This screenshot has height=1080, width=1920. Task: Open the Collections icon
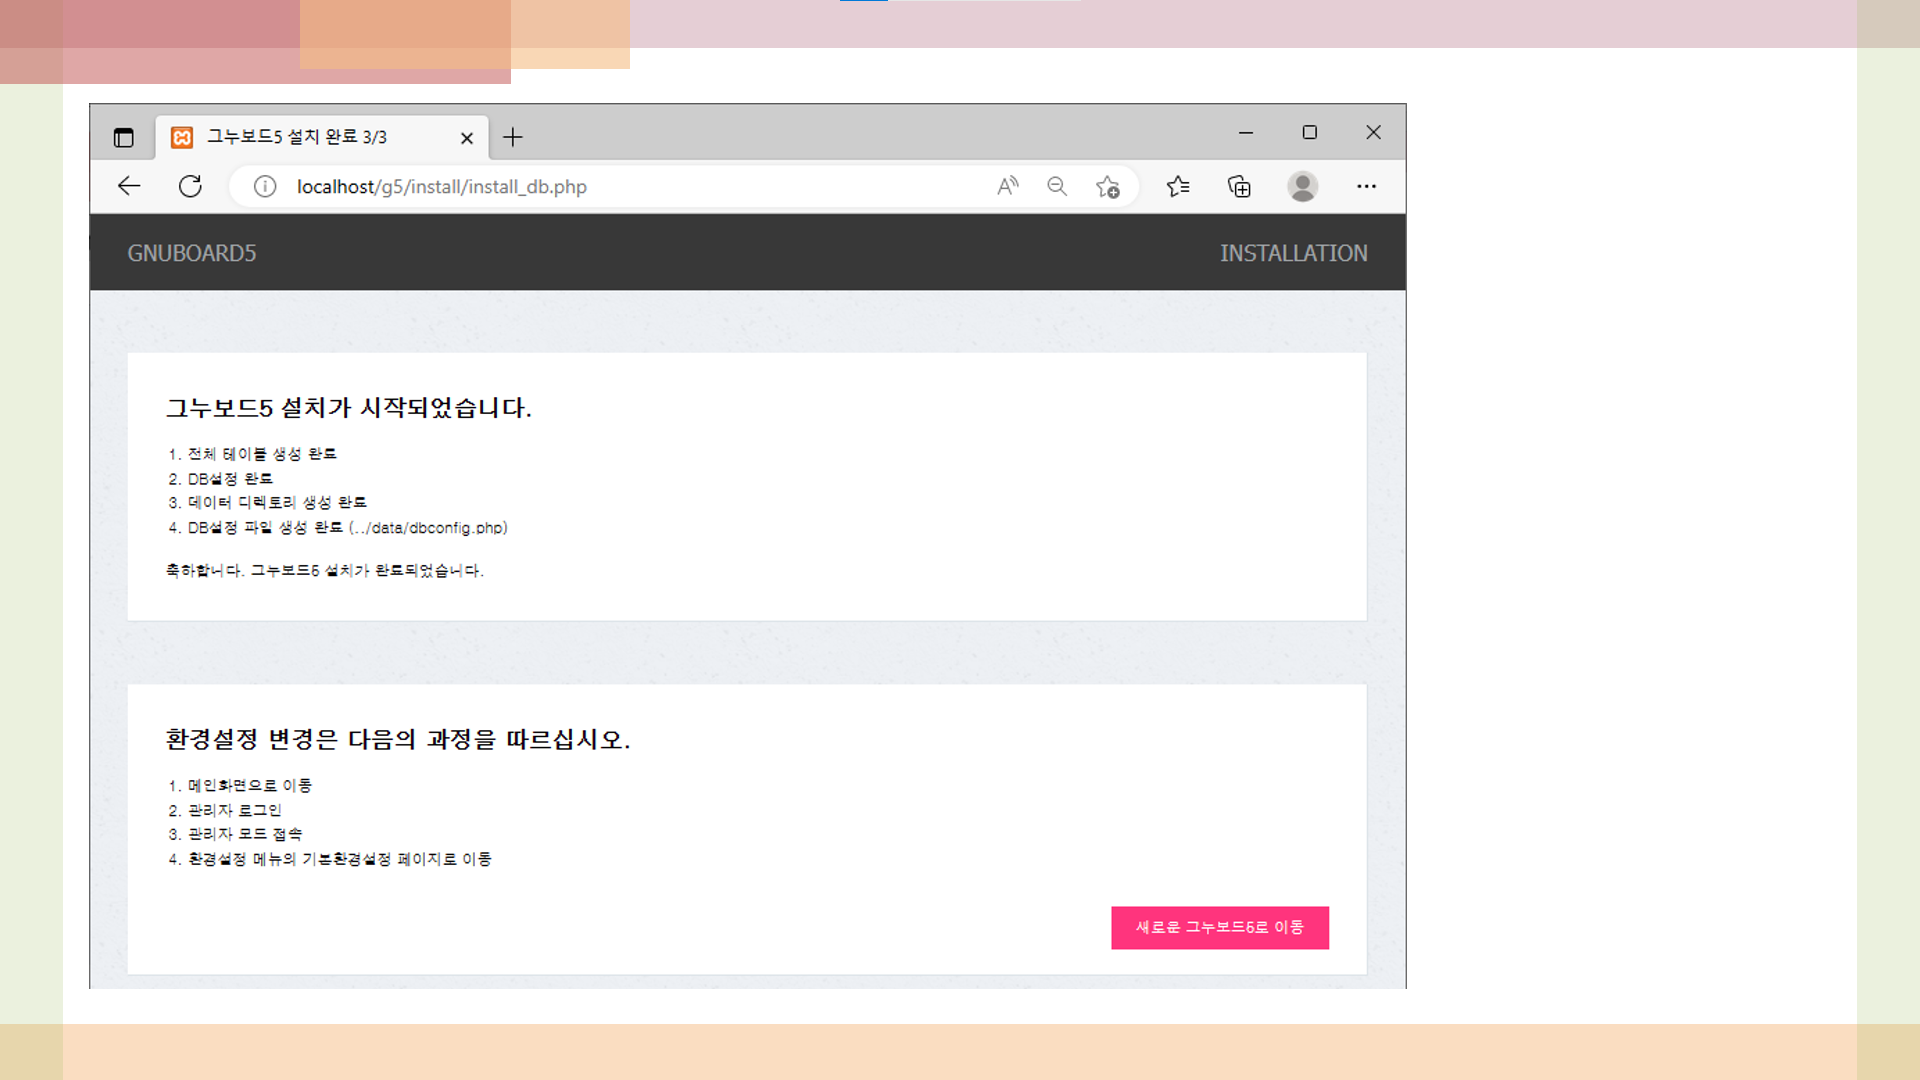(1239, 187)
